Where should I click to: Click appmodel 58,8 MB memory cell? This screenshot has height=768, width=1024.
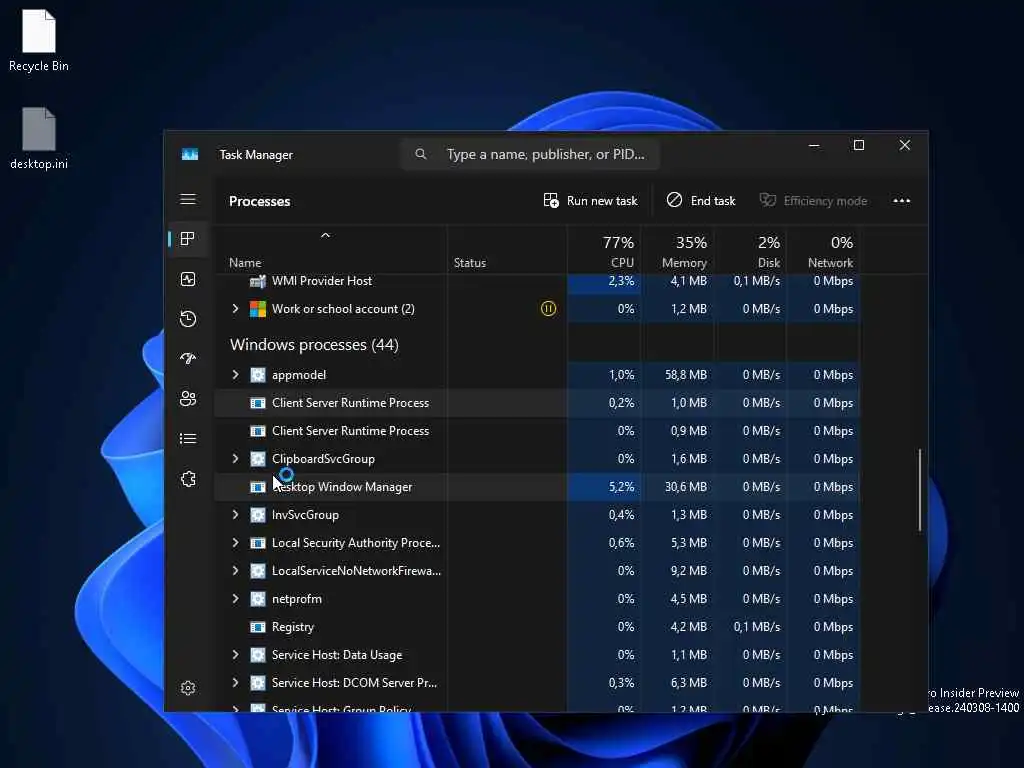click(677, 375)
